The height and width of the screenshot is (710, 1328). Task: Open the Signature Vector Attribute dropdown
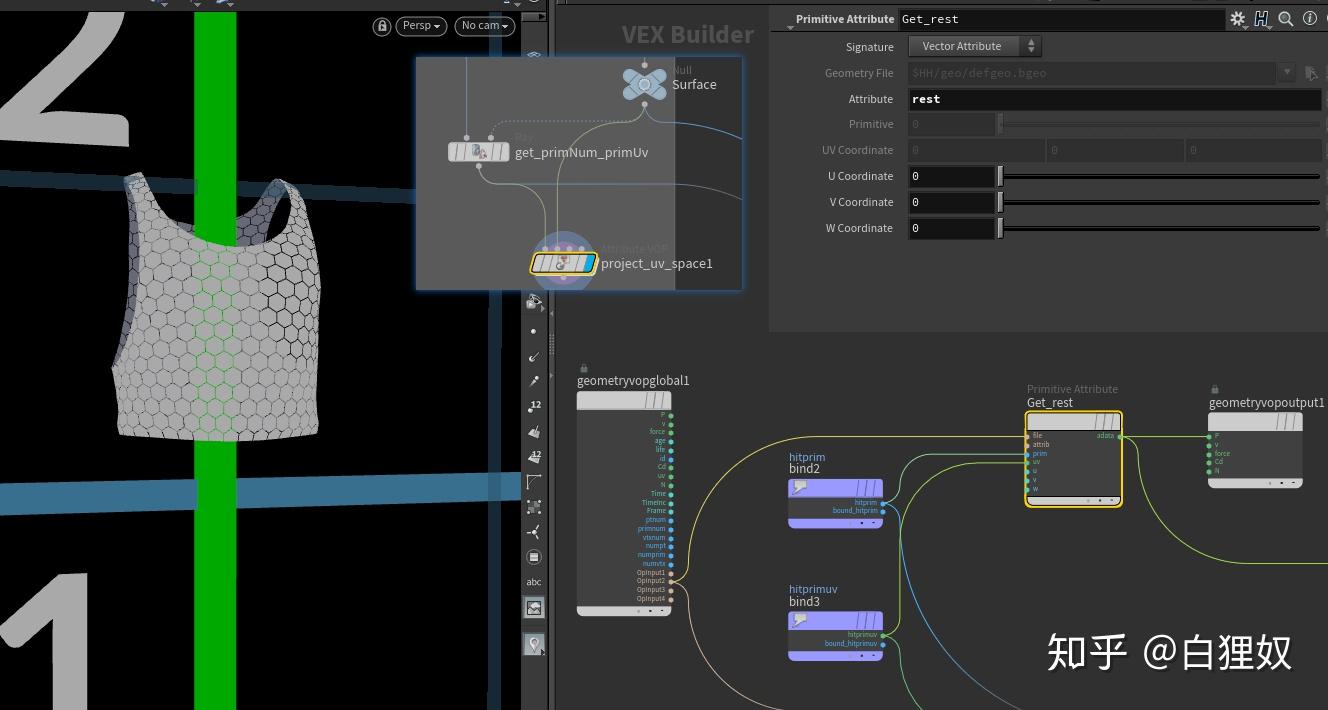click(x=974, y=46)
